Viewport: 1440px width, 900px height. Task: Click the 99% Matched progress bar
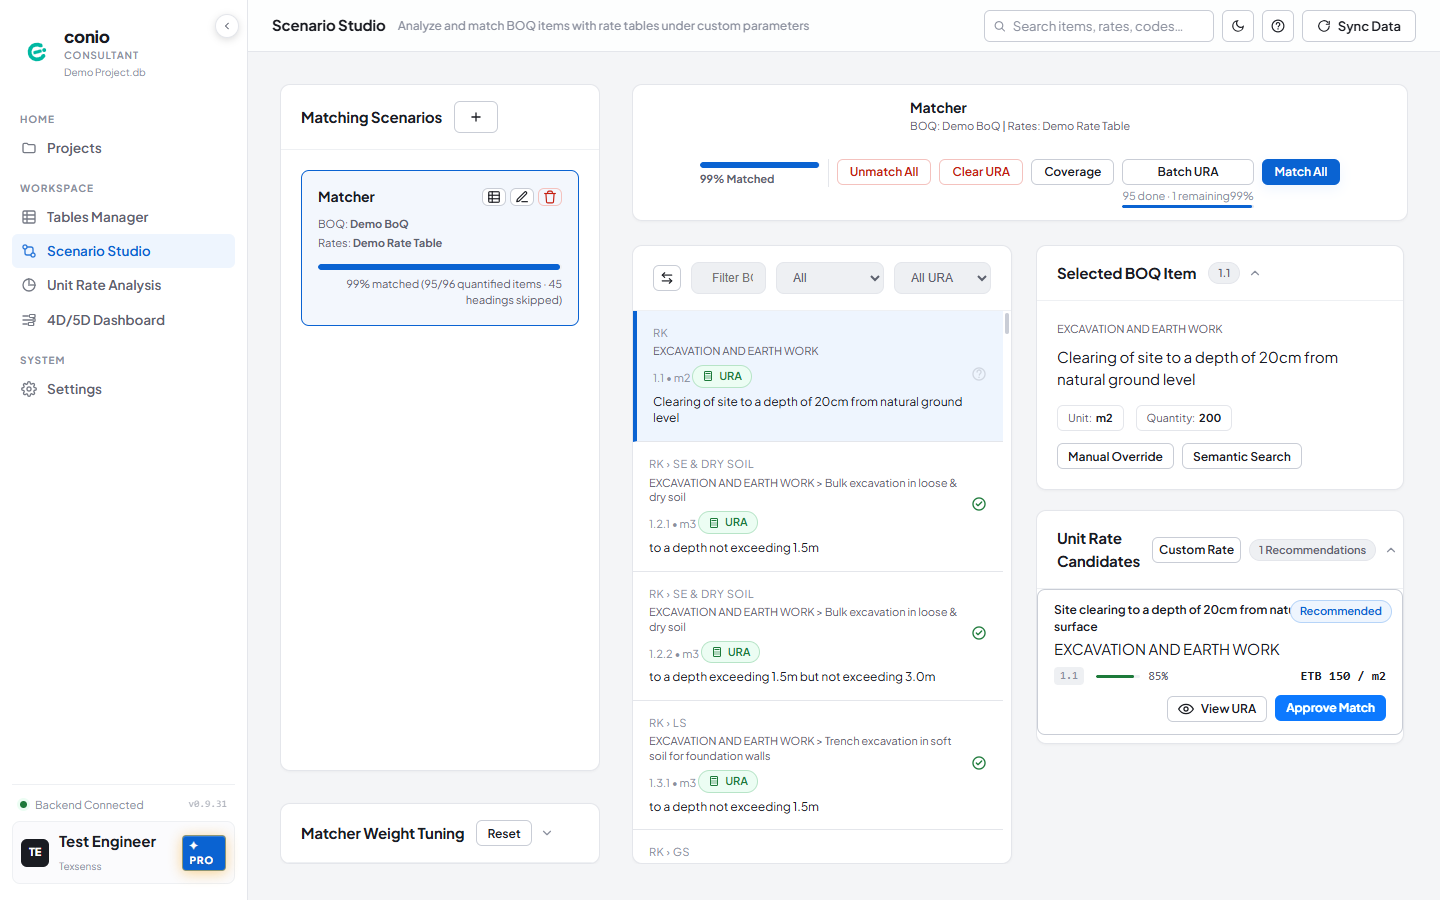point(759,165)
